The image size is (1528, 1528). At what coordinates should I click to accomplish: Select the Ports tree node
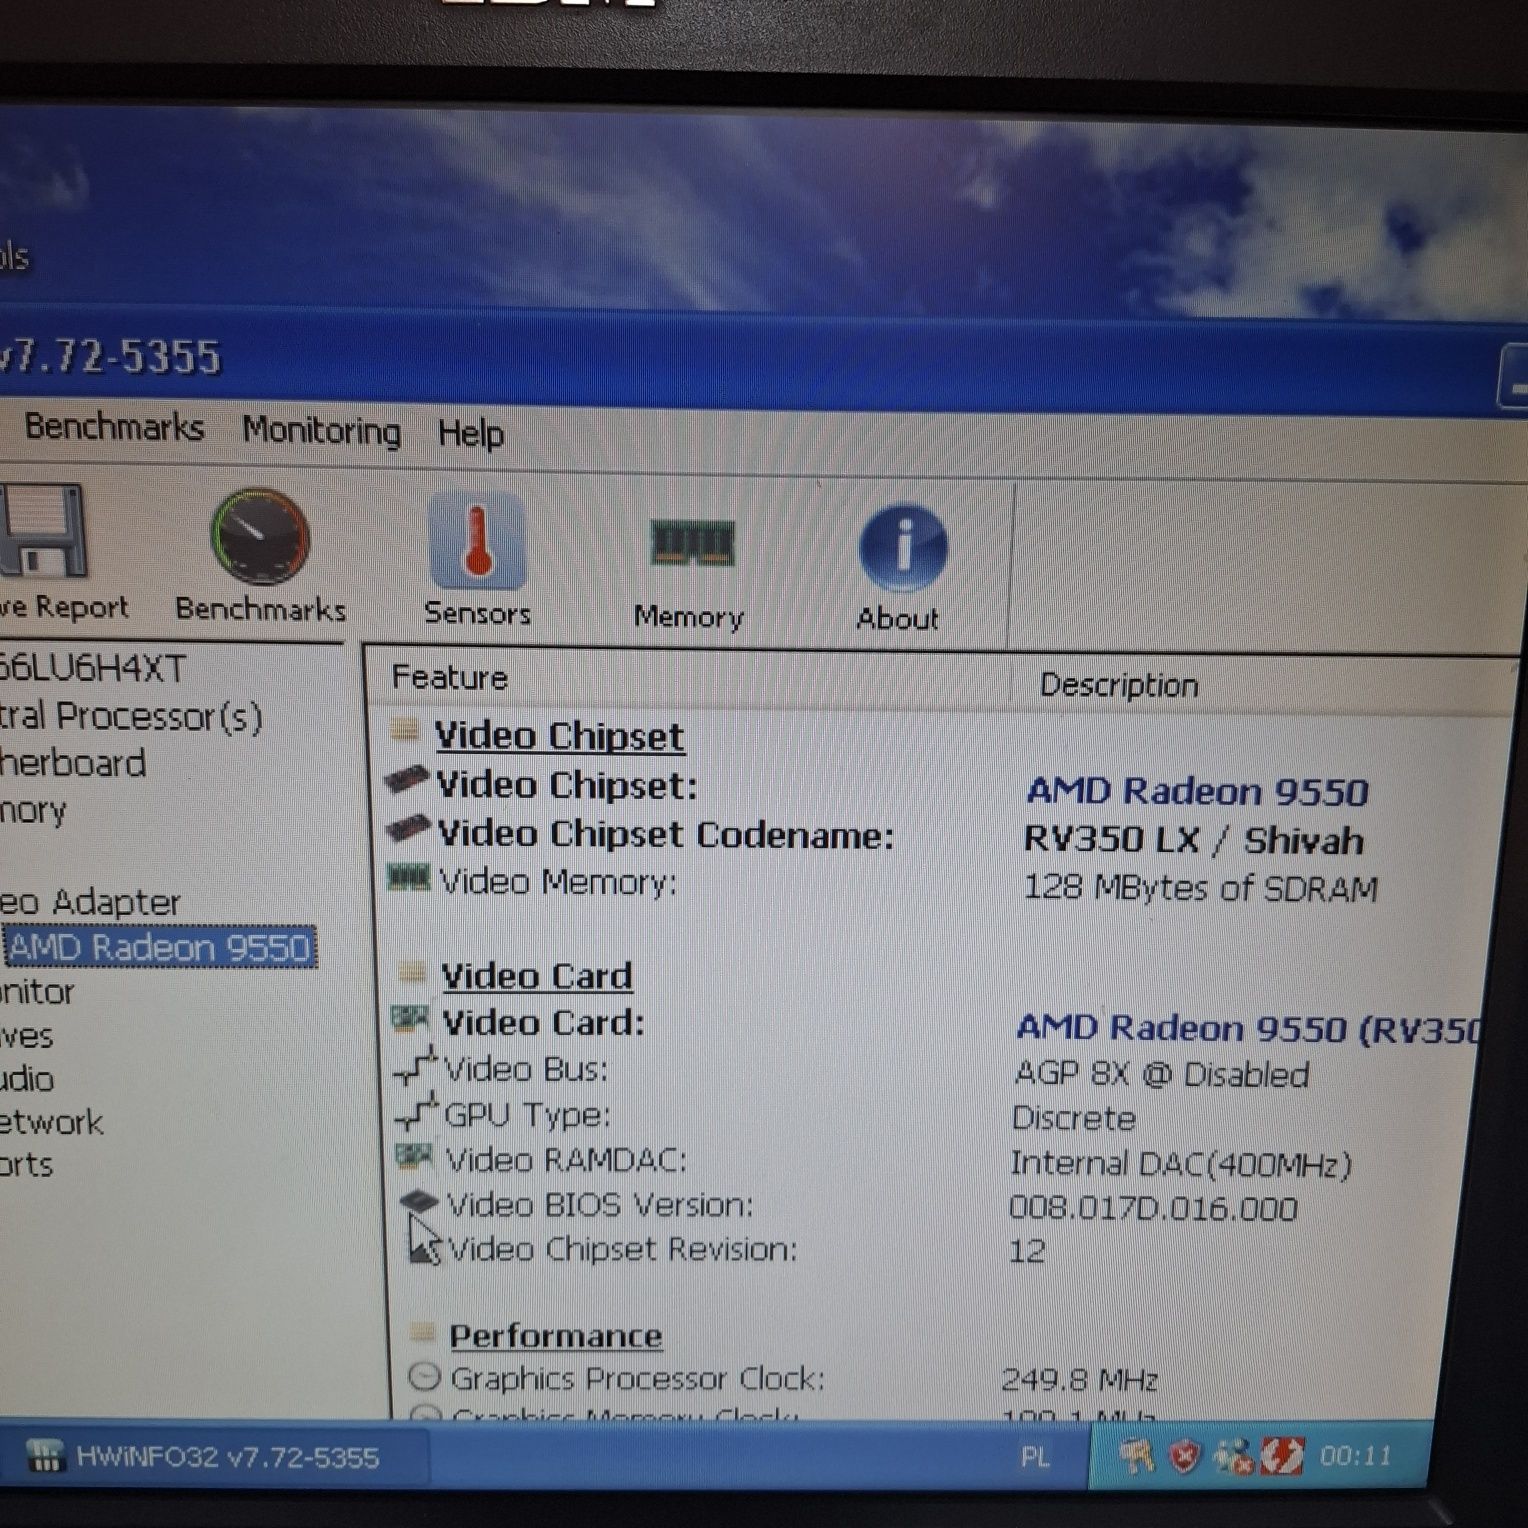tap(26, 1165)
